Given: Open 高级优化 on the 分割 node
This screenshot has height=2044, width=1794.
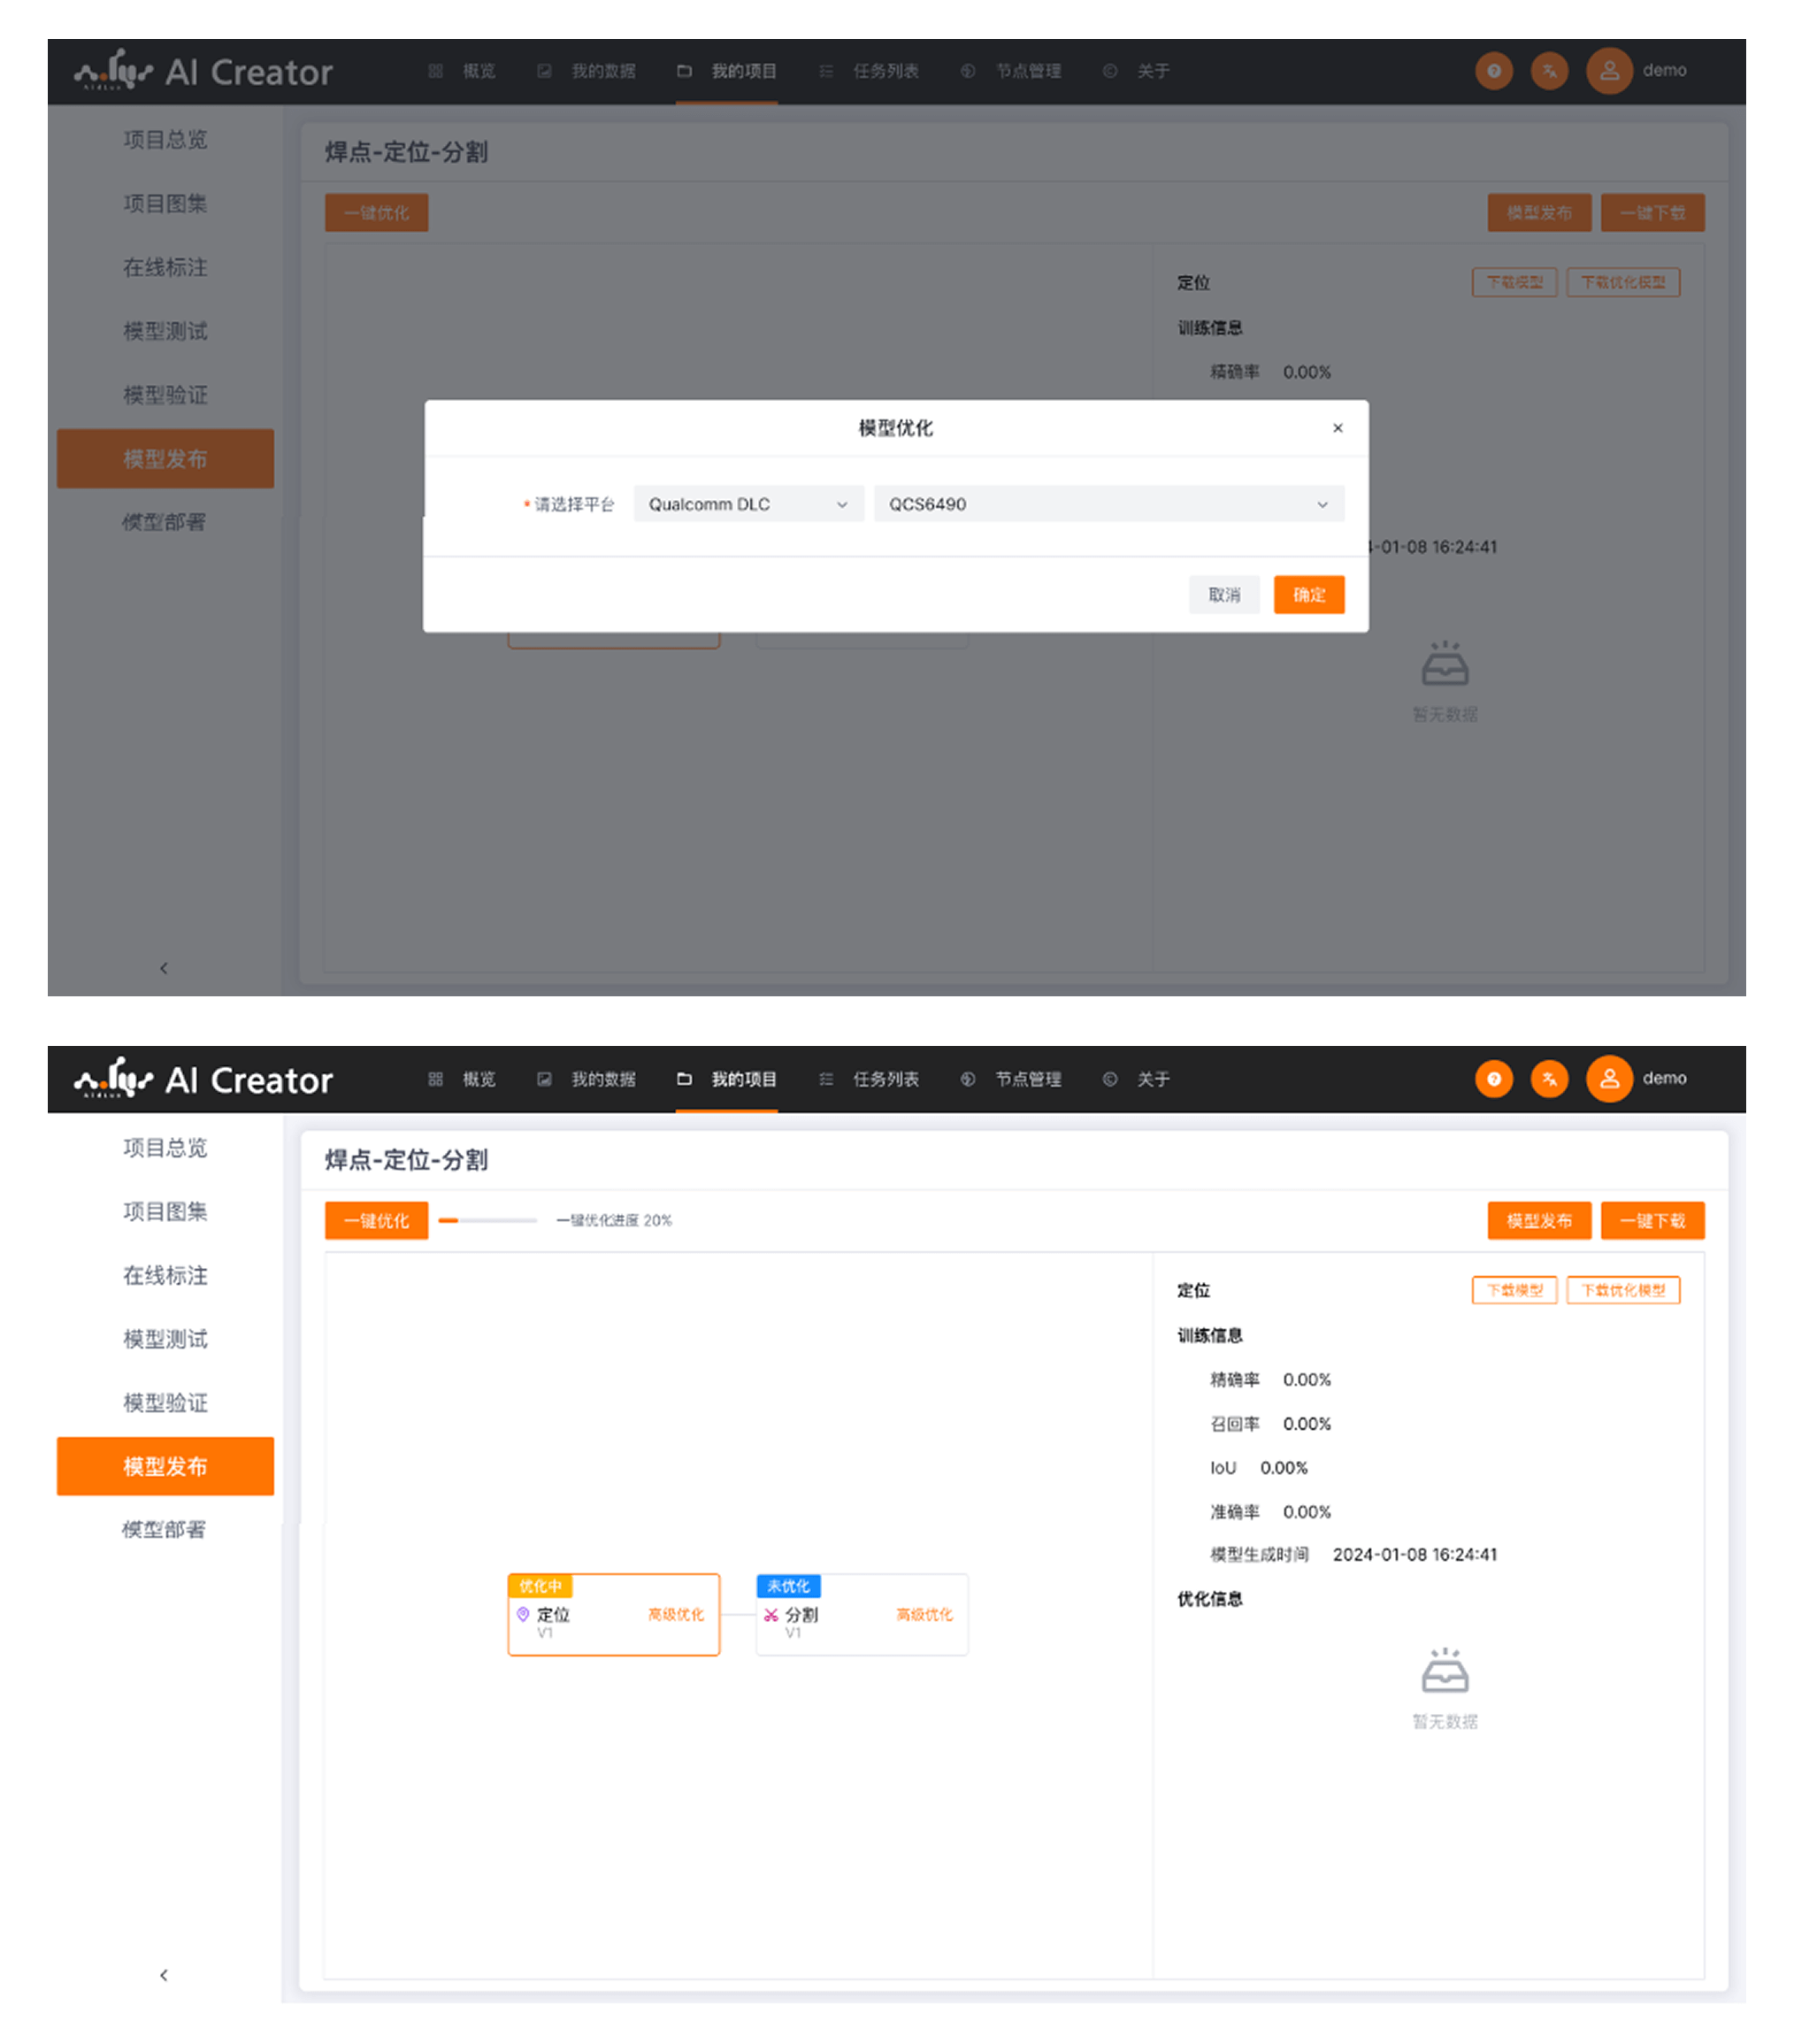Looking at the screenshot, I should 924,1614.
